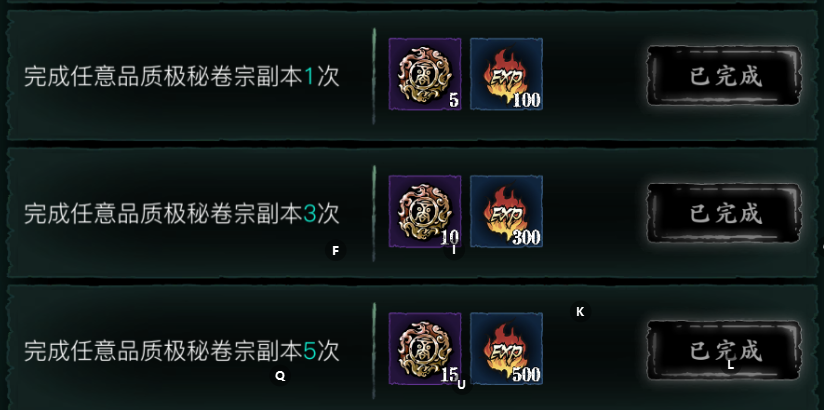This screenshot has width=824, height=410.
Task: Select the EXP 300 flame reward icon
Action: point(507,211)
